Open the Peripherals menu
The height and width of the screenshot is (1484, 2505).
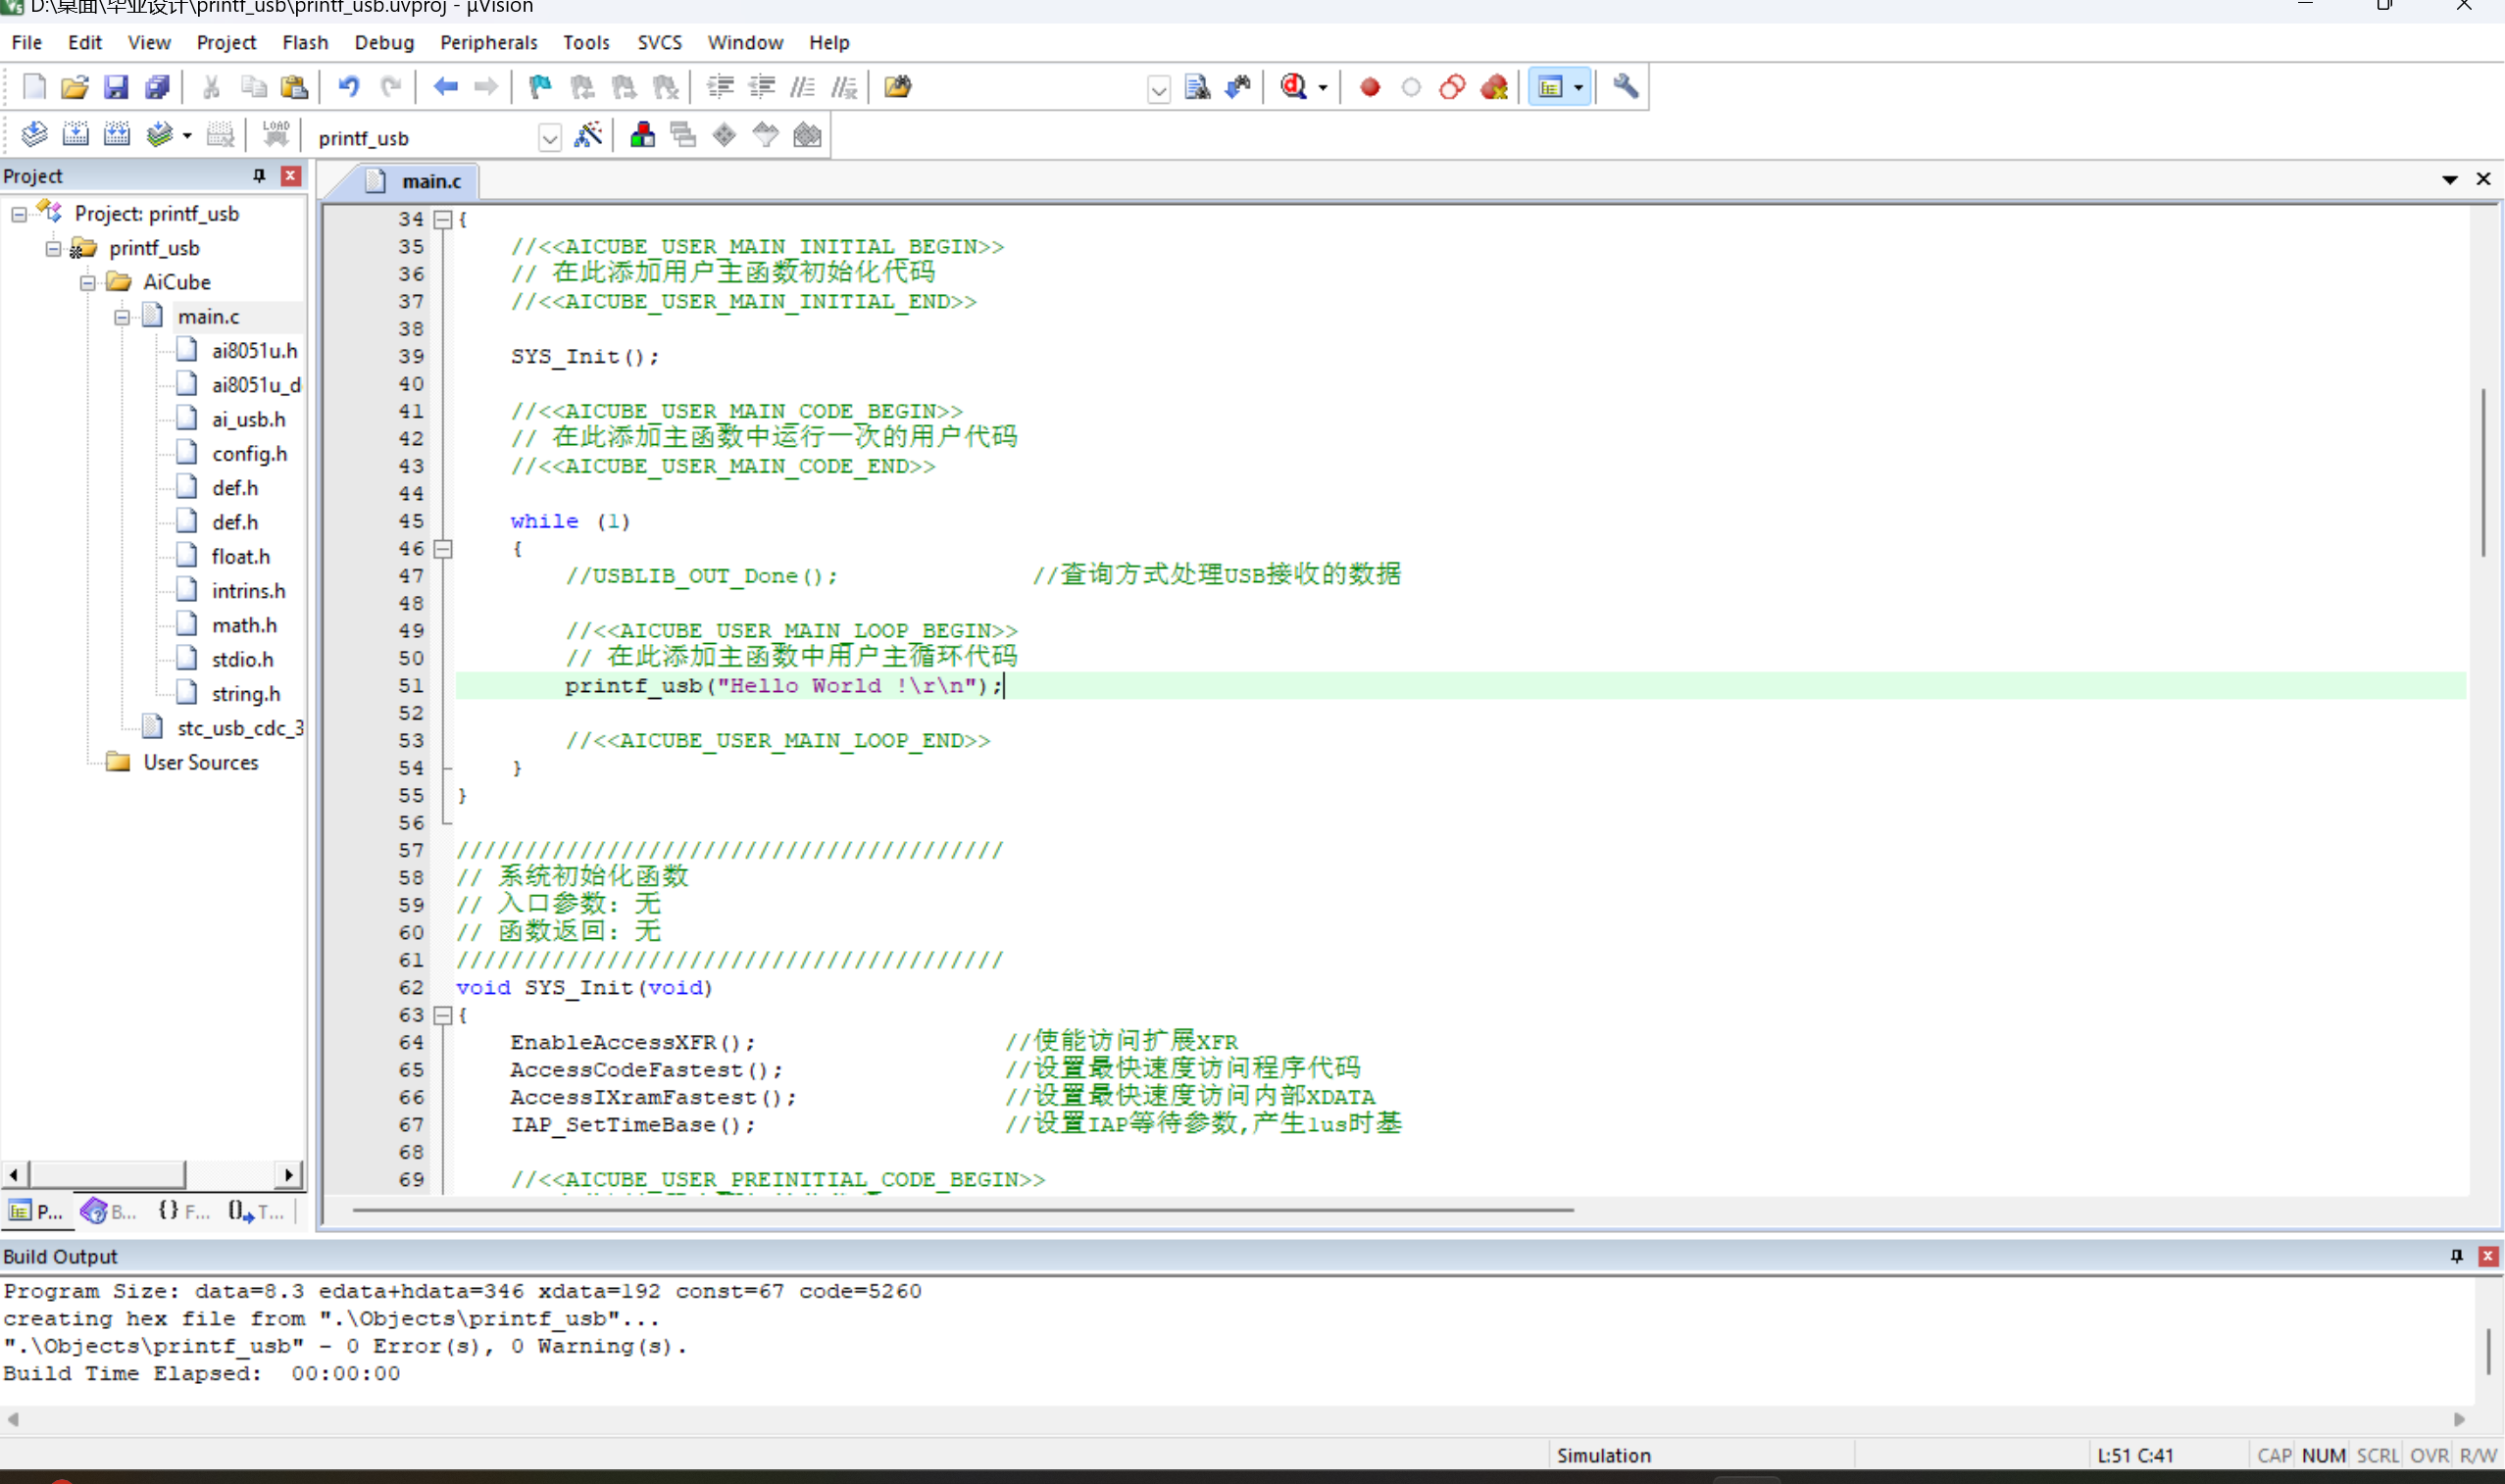488,42
